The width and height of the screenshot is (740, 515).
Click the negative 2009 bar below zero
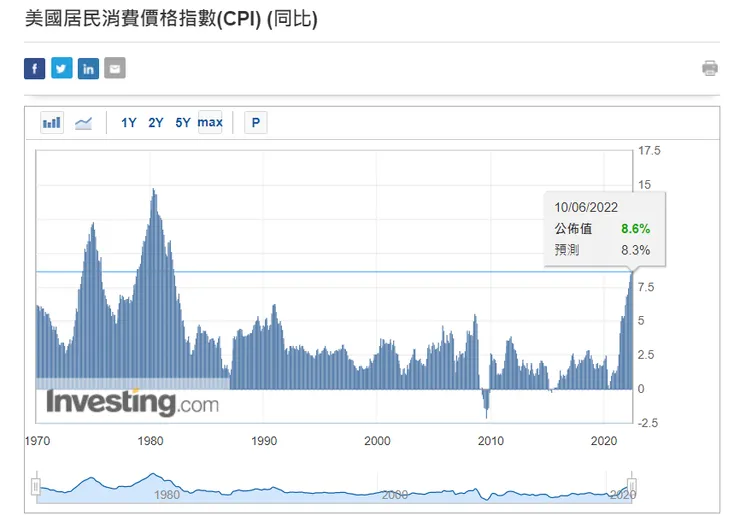(x=487, y=404)
